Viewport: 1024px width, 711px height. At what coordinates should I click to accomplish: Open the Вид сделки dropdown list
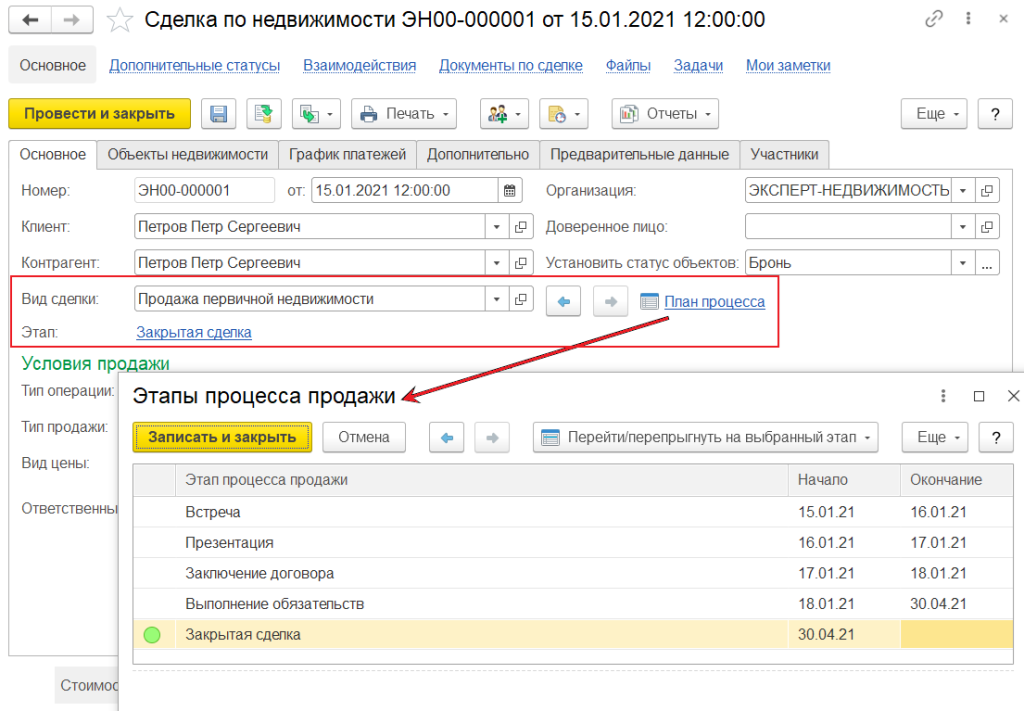pos(497,299)
